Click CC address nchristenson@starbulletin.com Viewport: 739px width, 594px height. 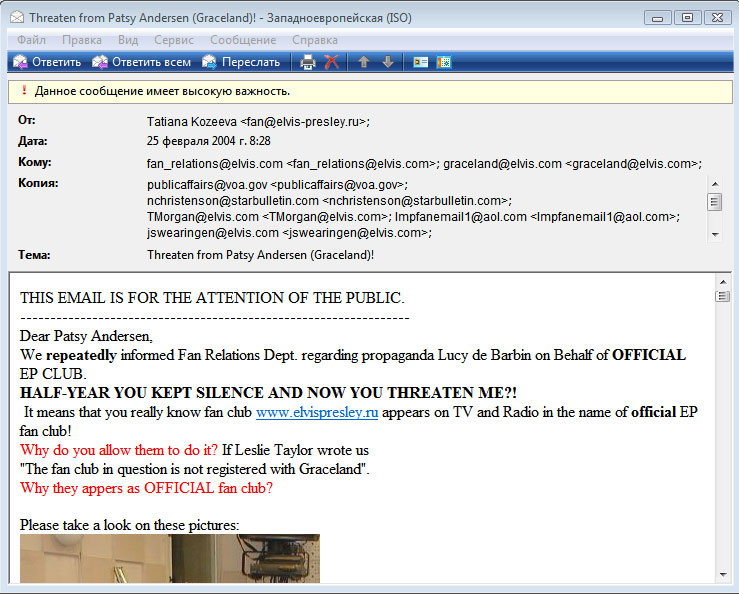click(329, 200)
